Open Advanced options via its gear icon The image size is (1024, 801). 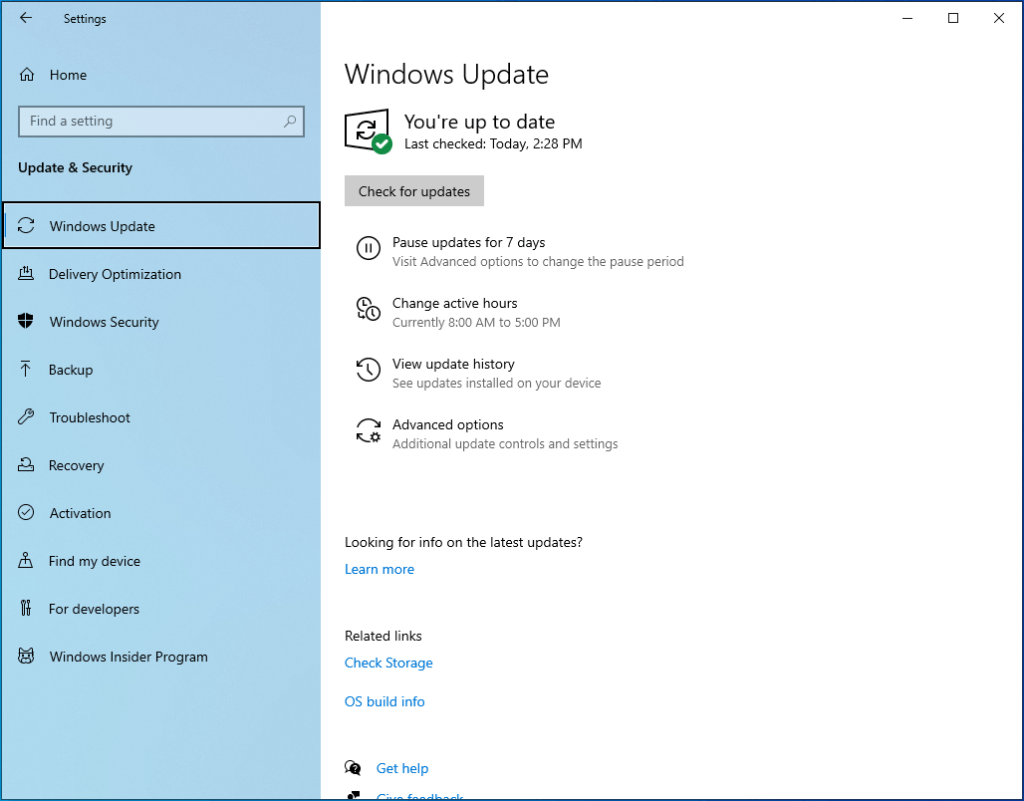(368, 432)
